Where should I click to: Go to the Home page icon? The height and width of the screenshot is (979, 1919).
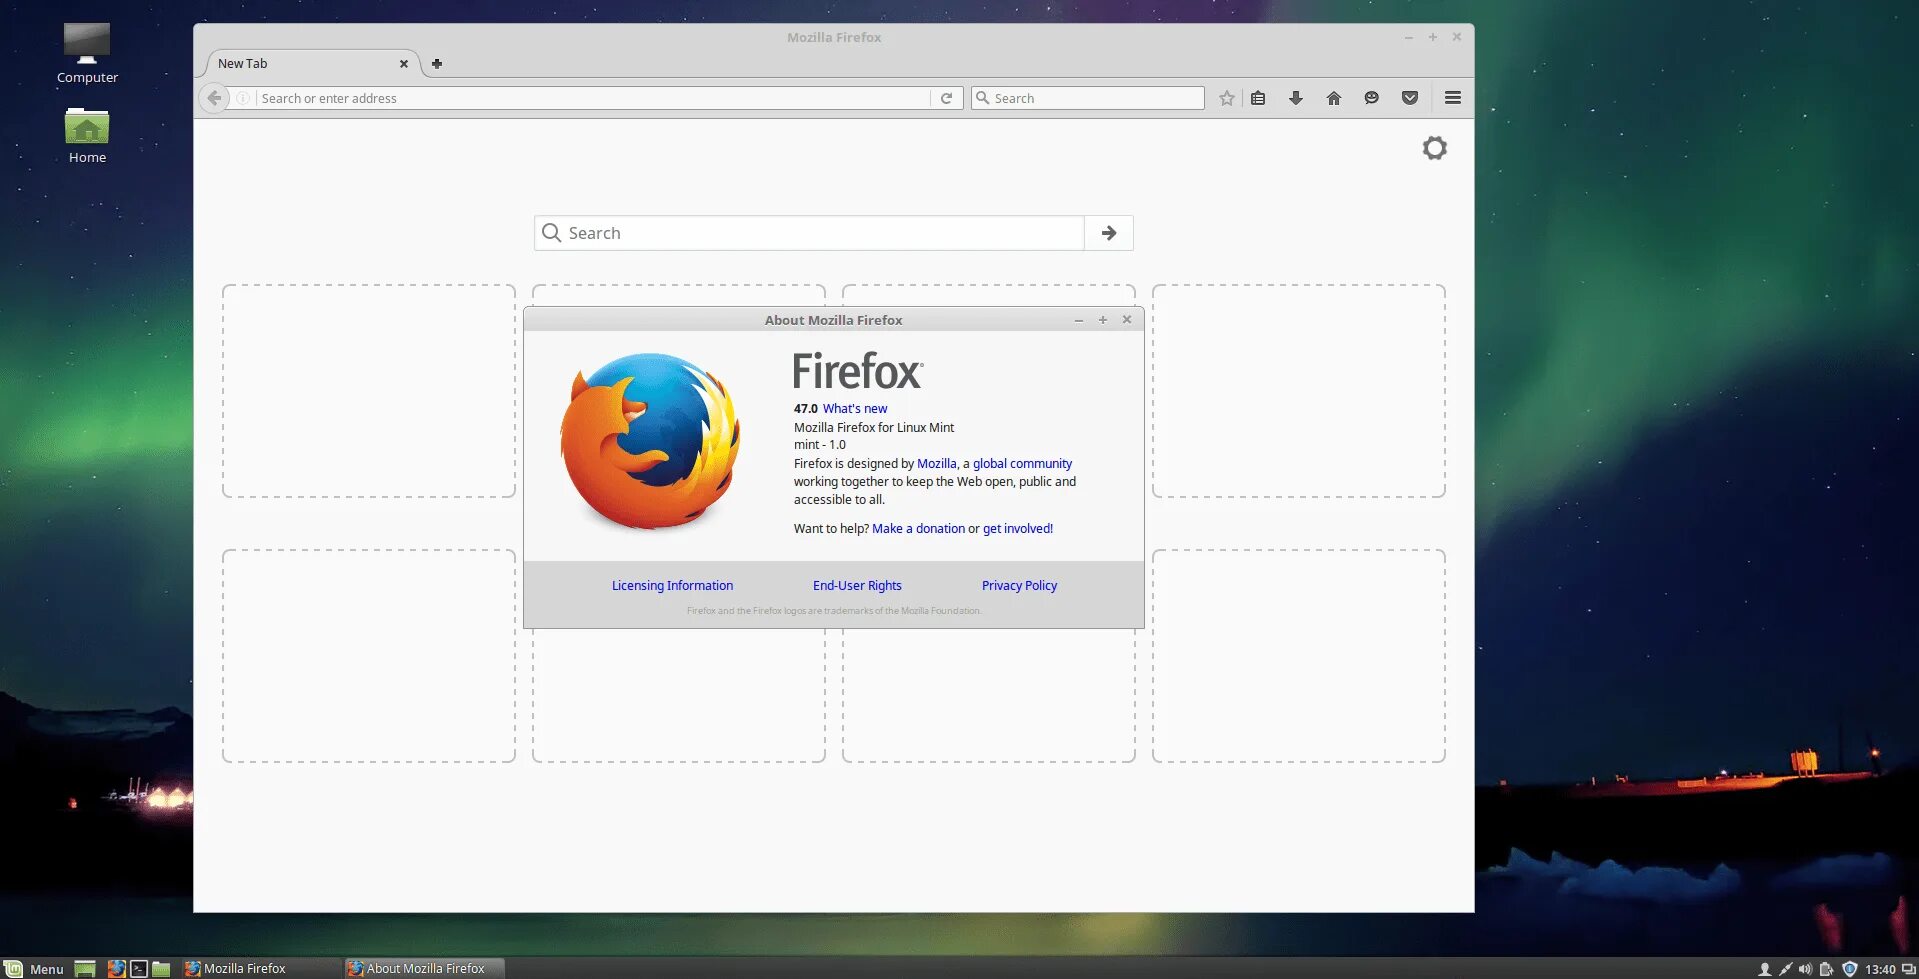[x=1334, y=98]
